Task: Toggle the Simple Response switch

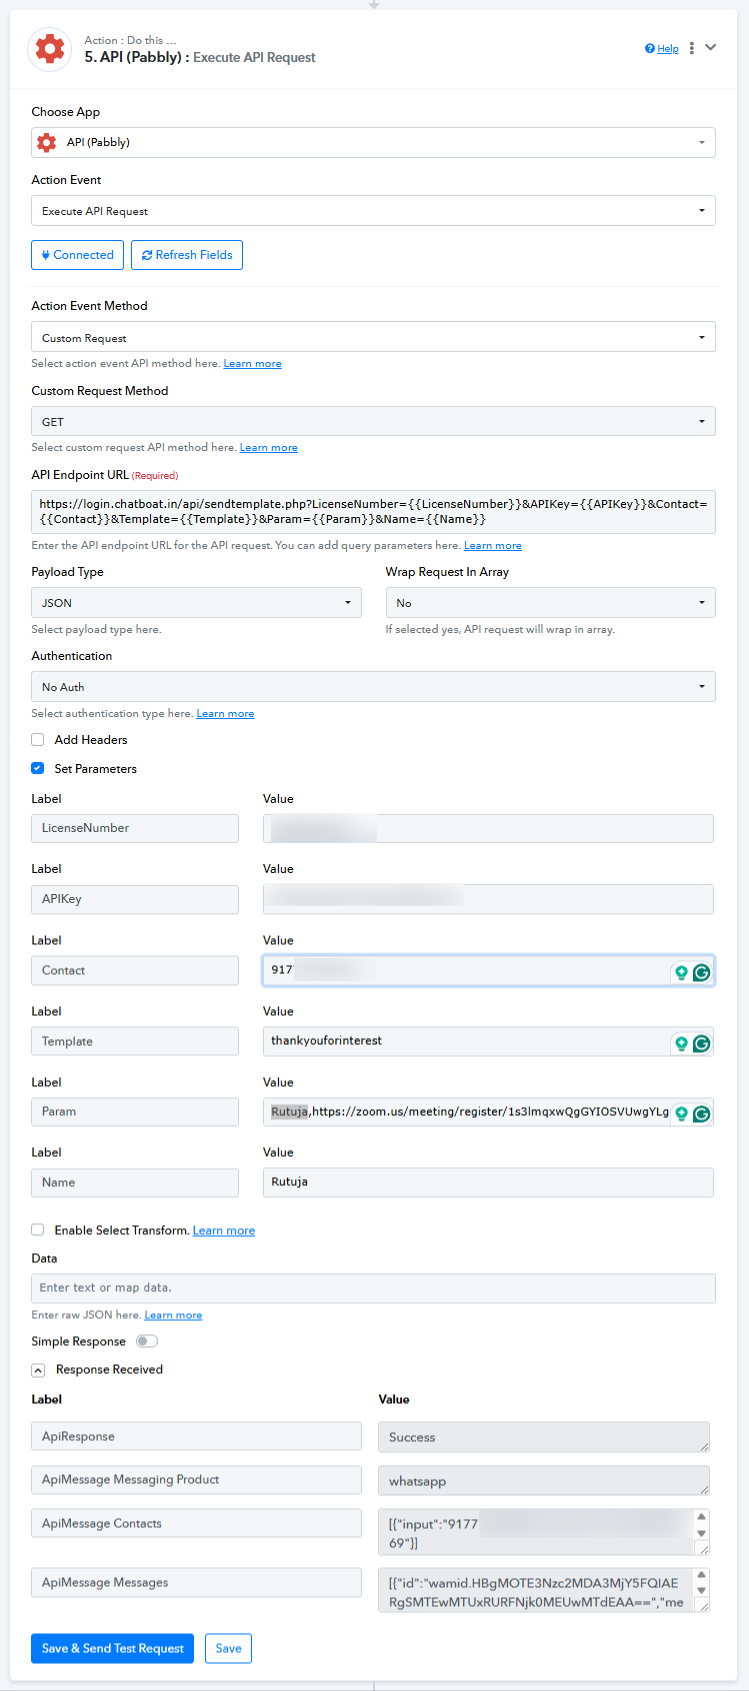Action: 146,1341
